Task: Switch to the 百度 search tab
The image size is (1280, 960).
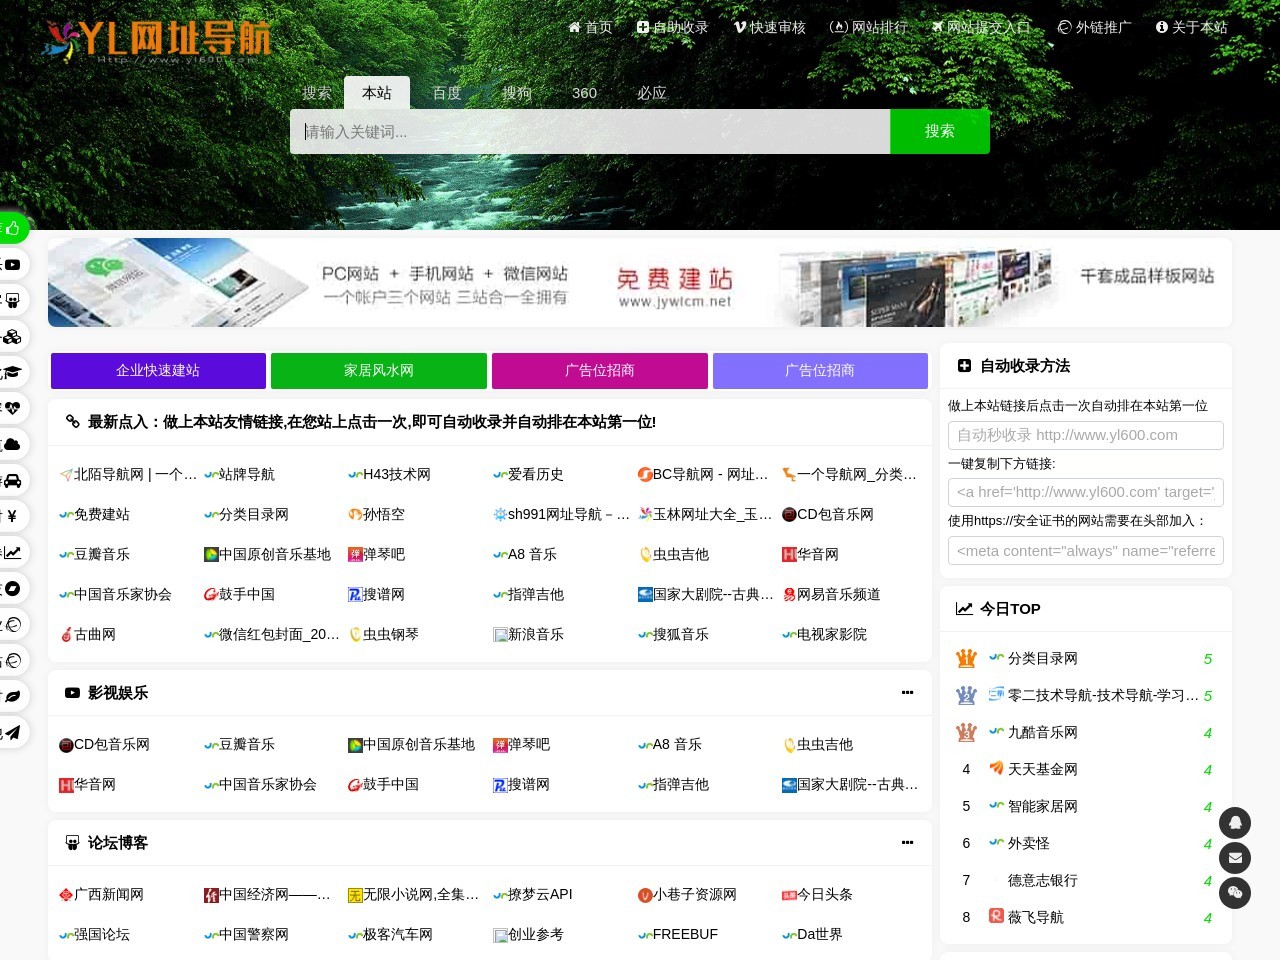Action: point(446,93)
